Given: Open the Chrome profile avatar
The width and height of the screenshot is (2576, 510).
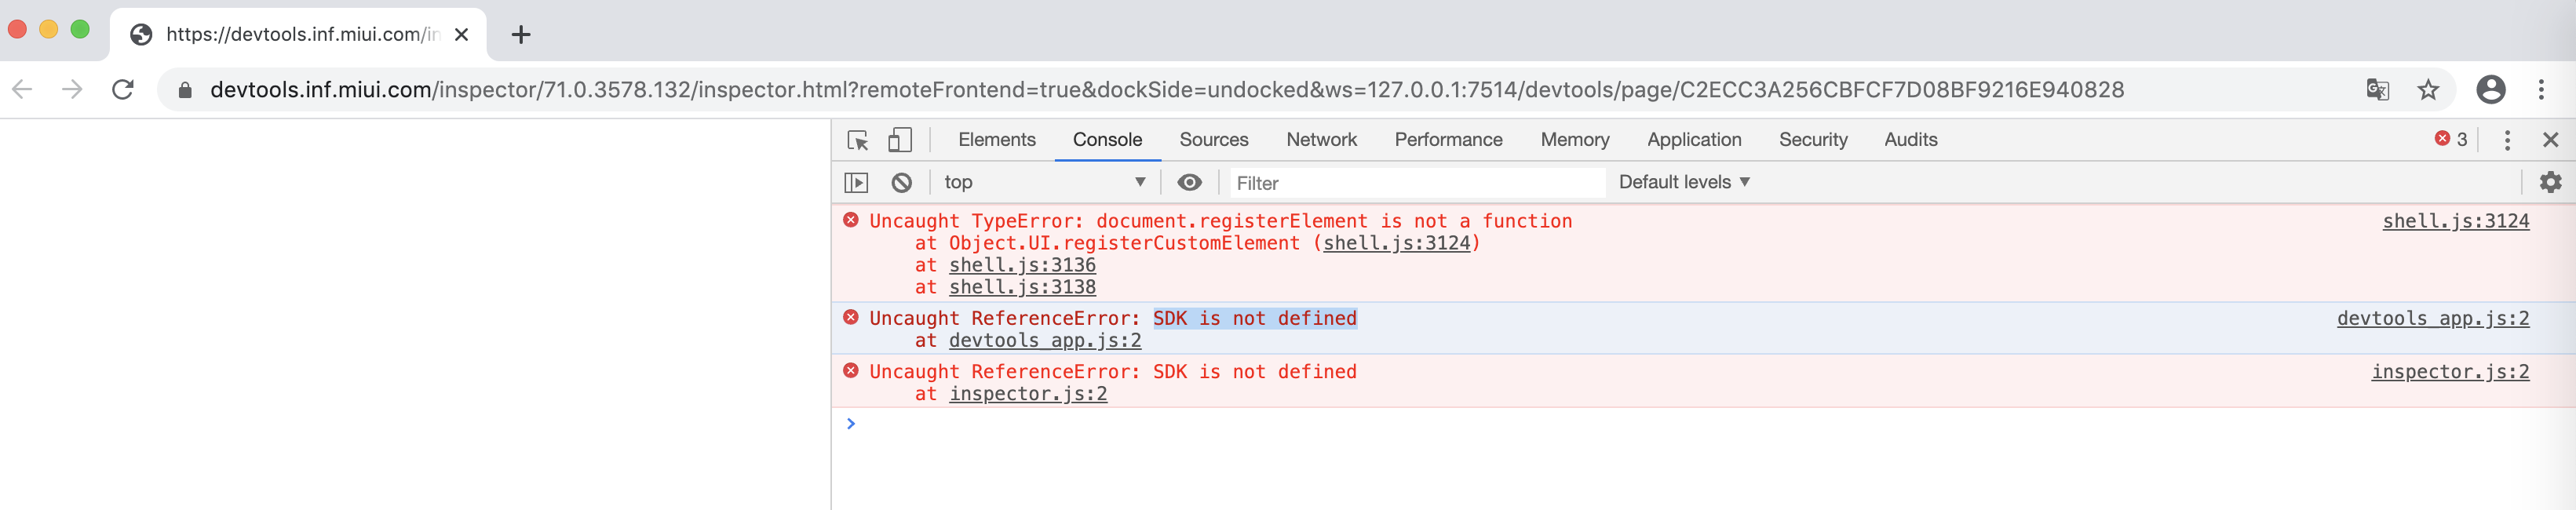Looking at the screenshot, I should [2490, 90].
